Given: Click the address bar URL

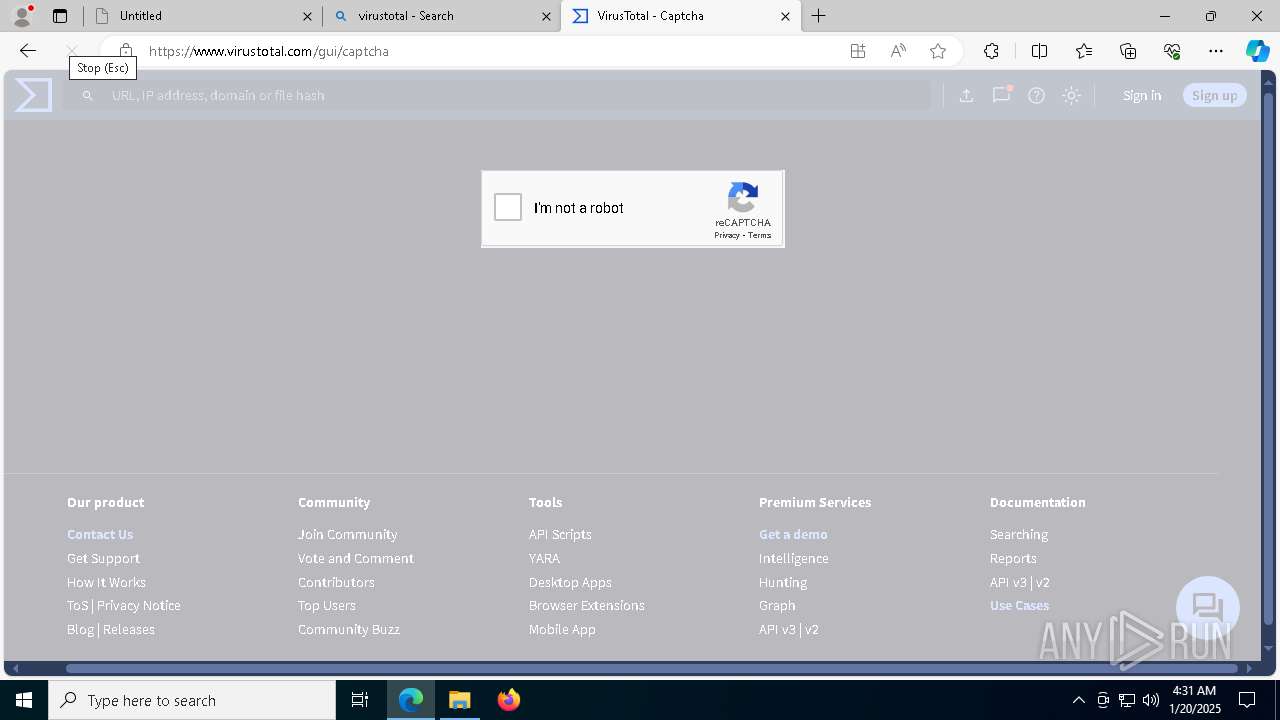Looking at the screenshot, I should pyautogui.click(x=269, y=51).
